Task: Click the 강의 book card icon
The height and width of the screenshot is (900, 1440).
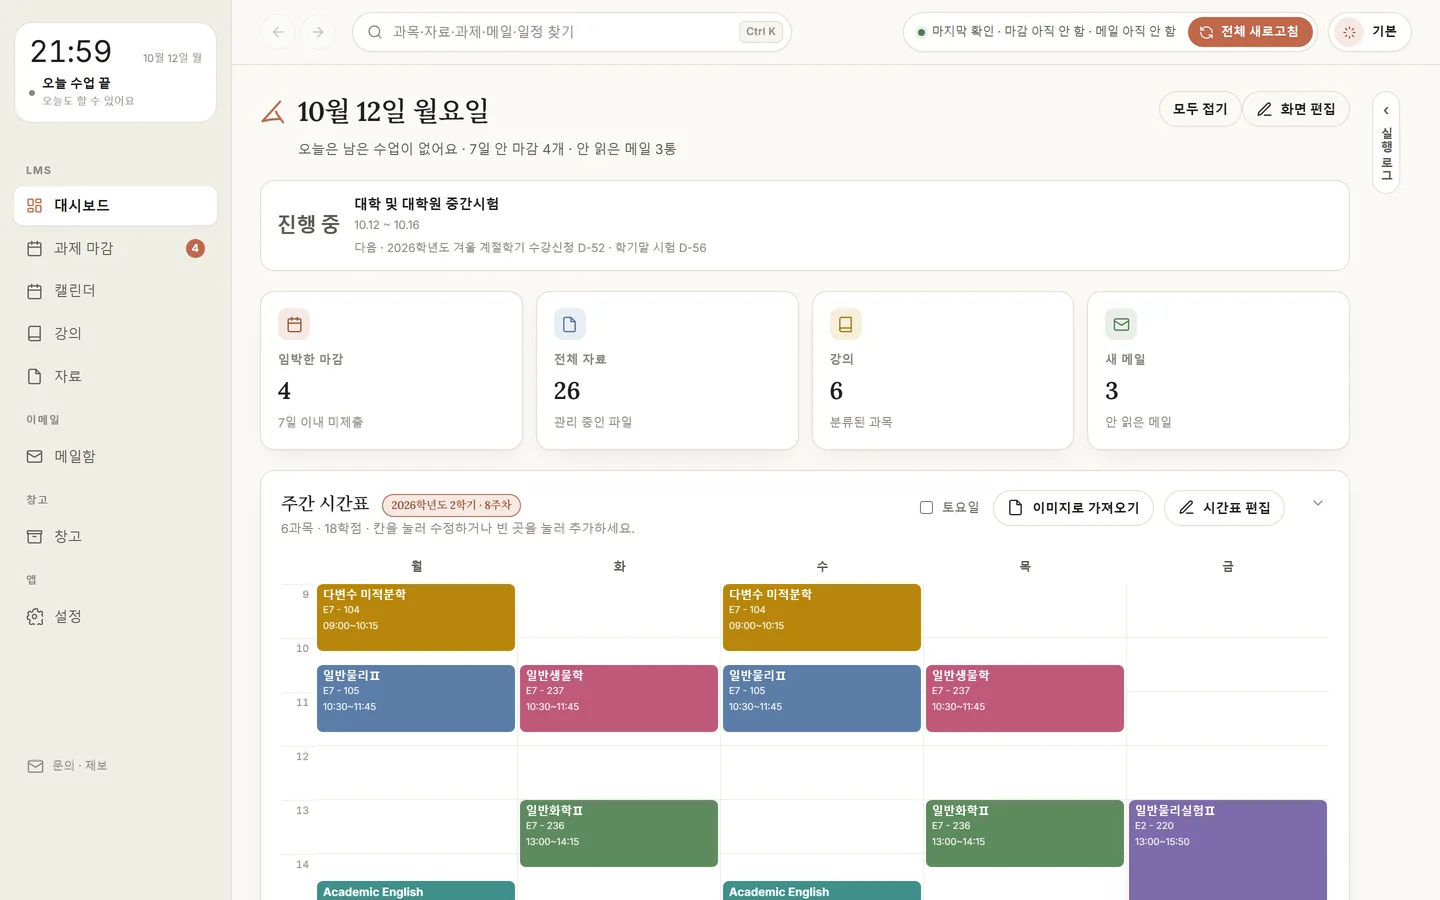Action: (x=846, y=324)
